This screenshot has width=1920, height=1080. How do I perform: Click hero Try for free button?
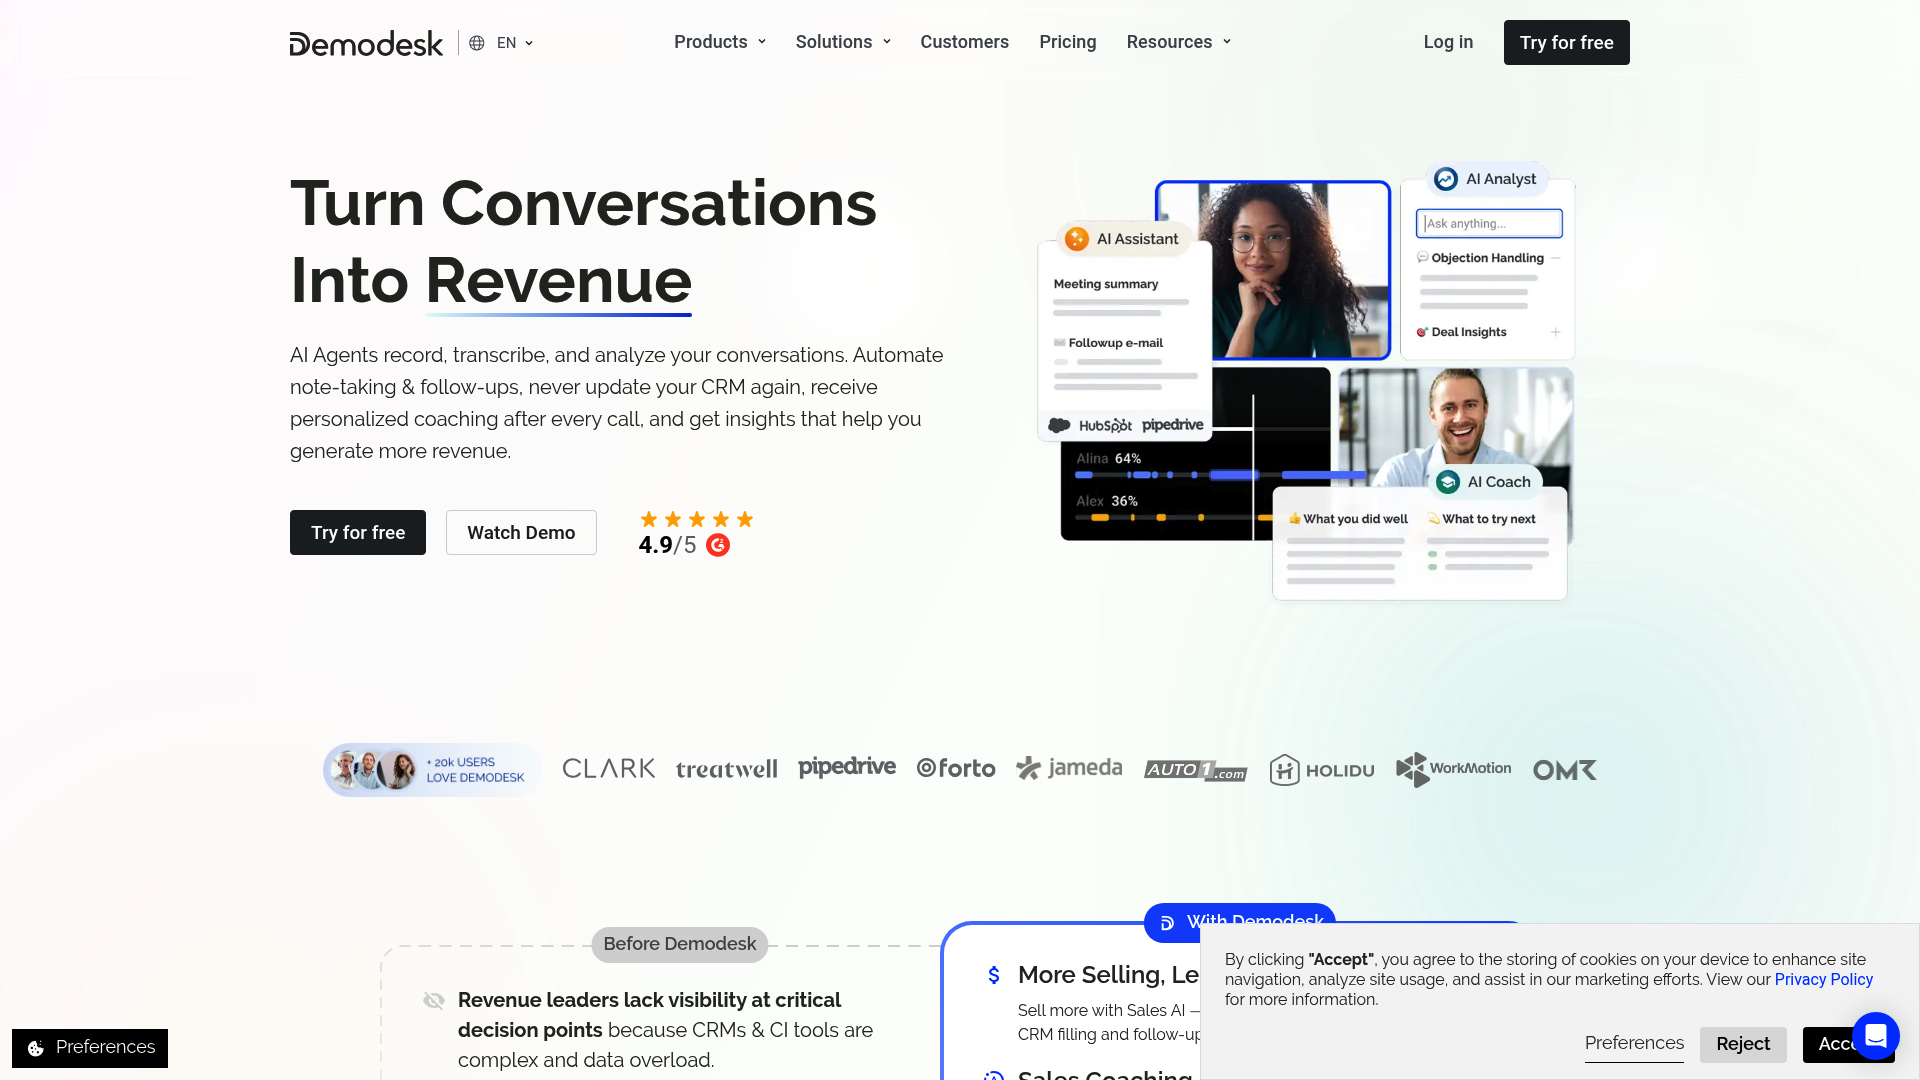(x=358, y=533)
